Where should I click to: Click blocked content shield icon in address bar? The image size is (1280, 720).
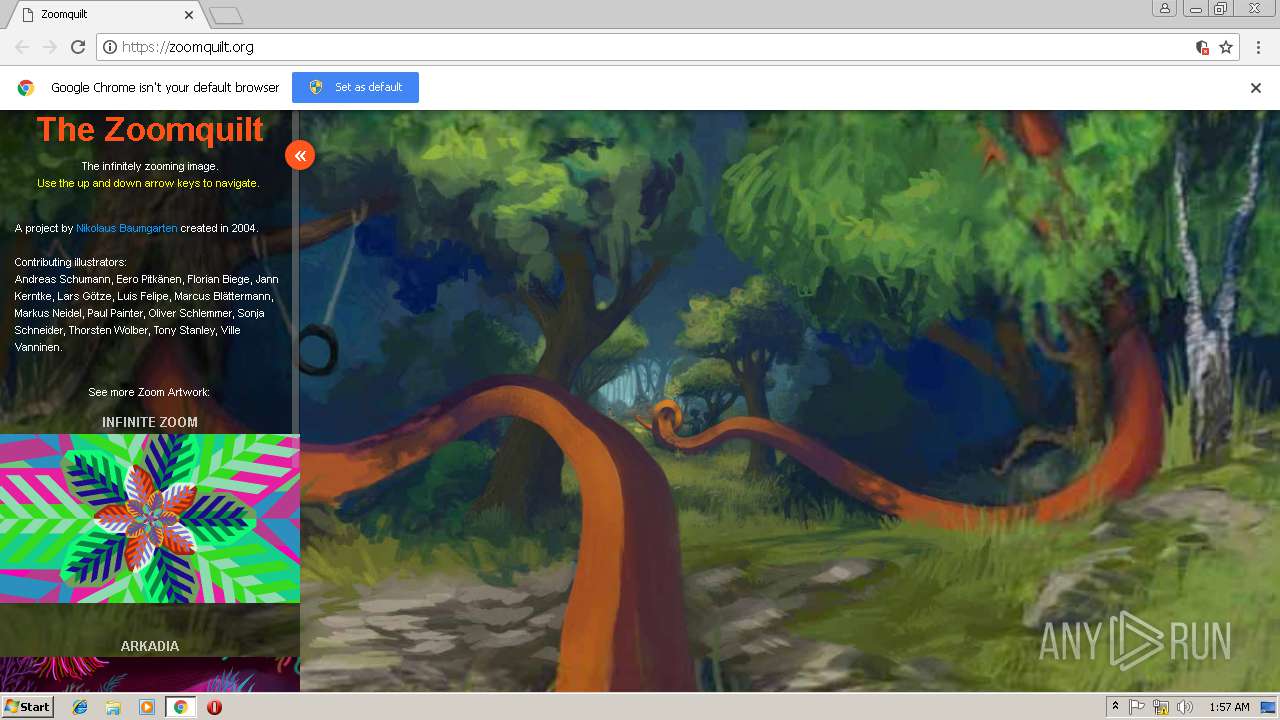(x=1202, y=47)
